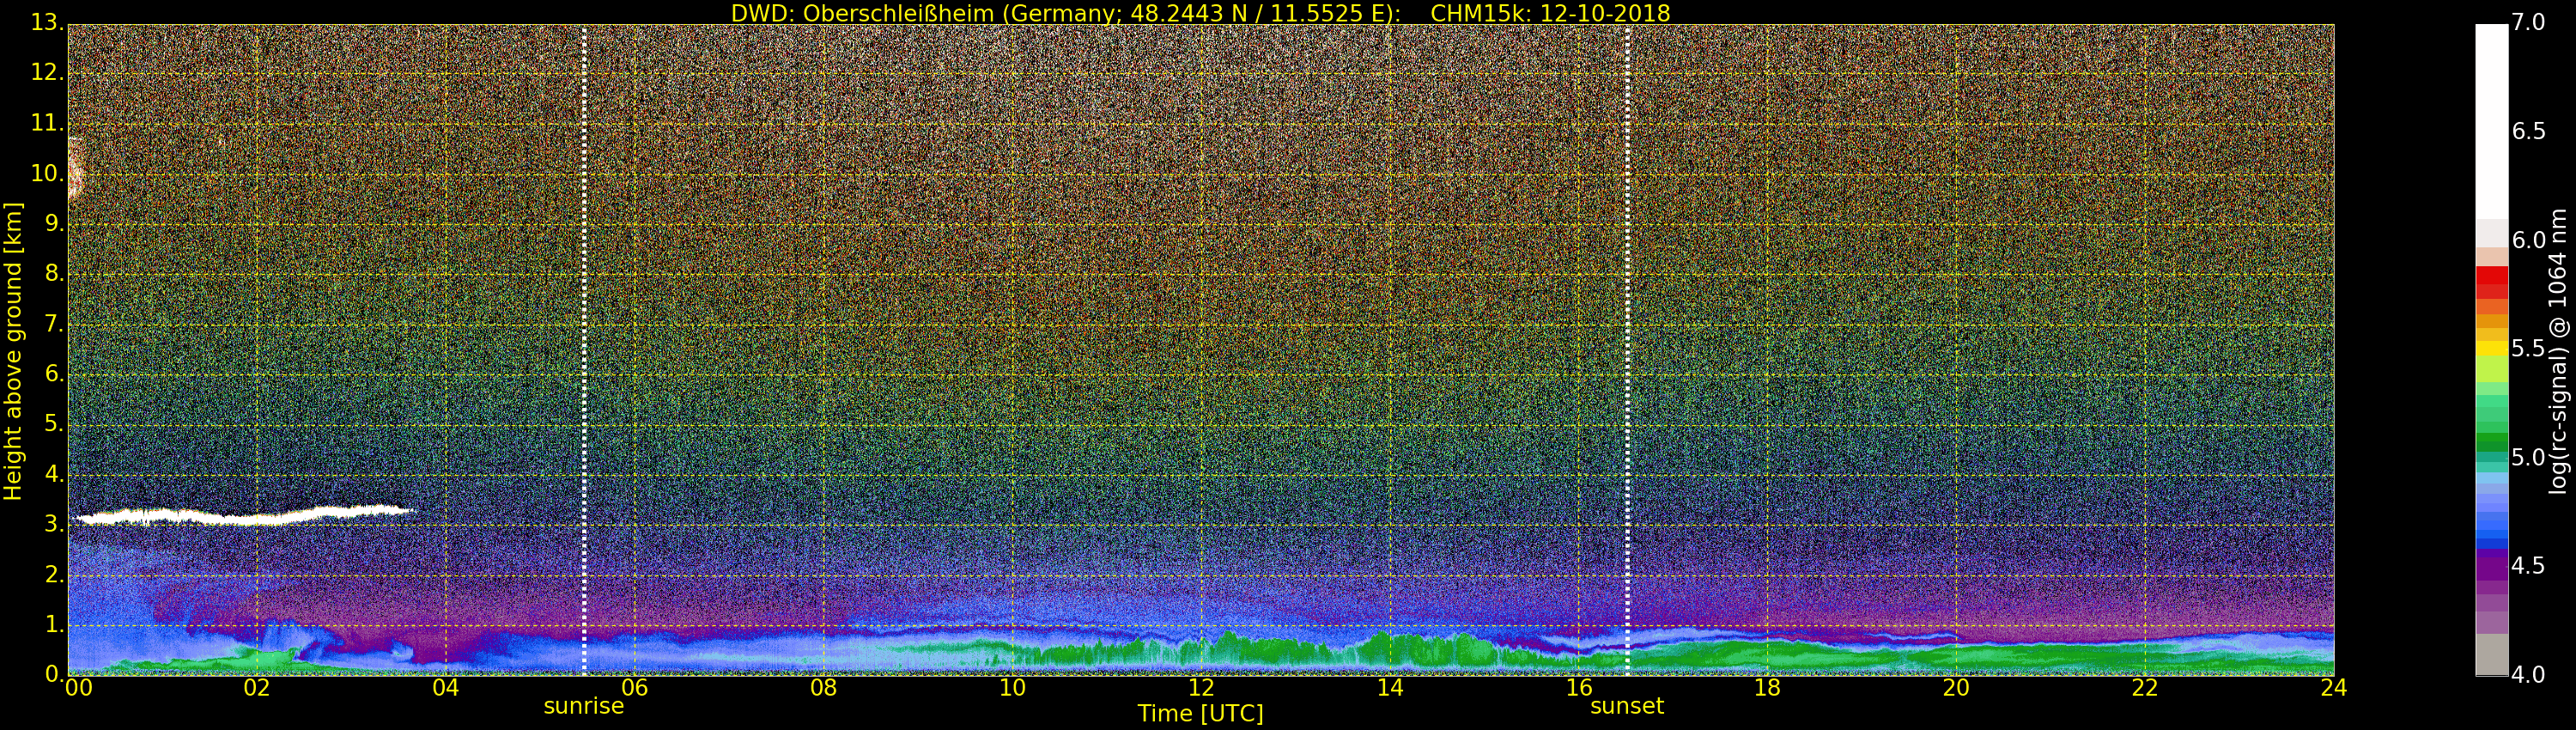Click the '24' tick on the time axis
2576x730 pixels.
point(2334,688)
